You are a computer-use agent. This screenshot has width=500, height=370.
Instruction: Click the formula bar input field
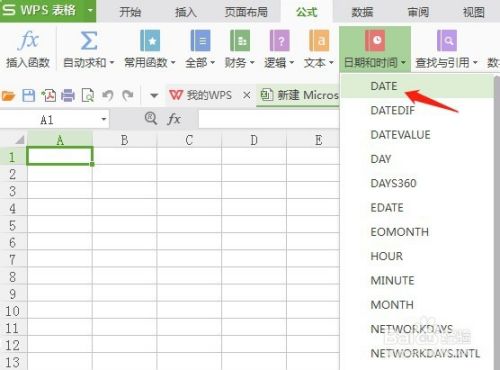coord(269,119)
